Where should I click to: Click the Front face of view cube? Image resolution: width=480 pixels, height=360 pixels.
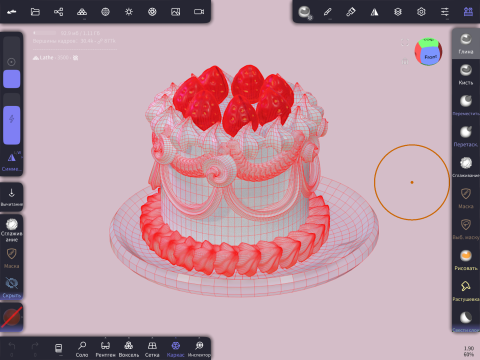(x=431, y=57)
